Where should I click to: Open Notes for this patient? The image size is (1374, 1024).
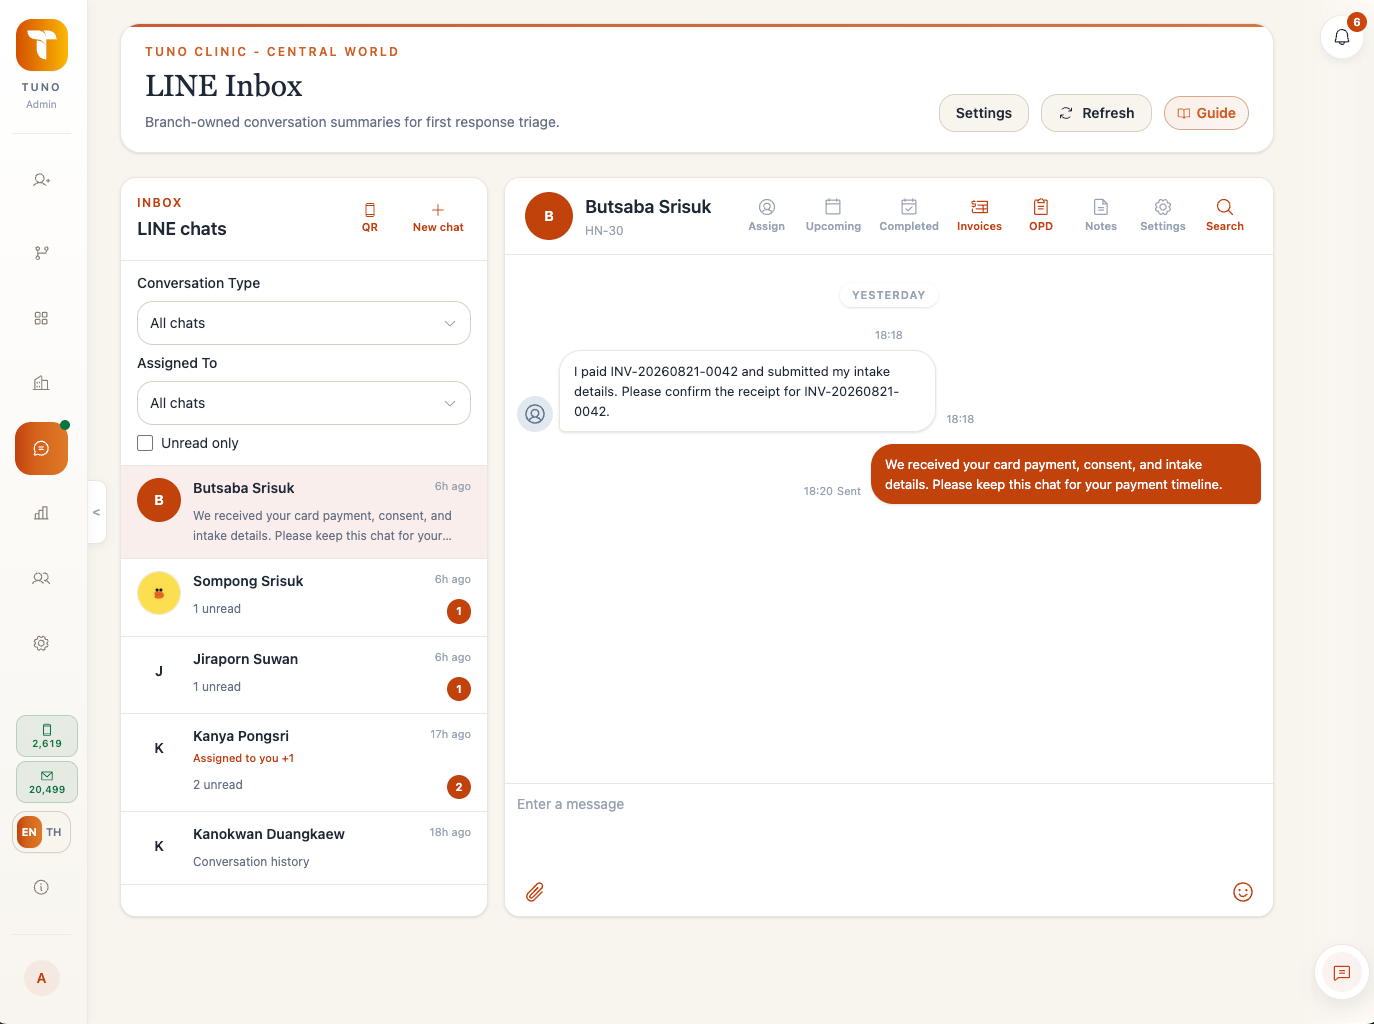1101,215
